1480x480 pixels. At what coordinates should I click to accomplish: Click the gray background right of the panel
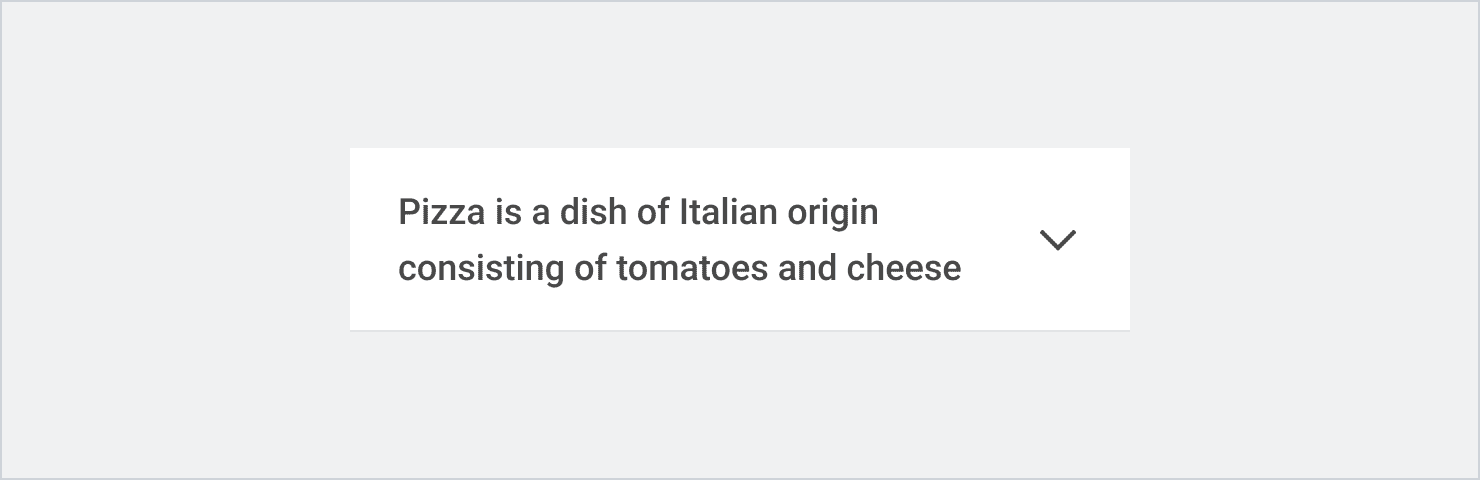(1305, 240)
